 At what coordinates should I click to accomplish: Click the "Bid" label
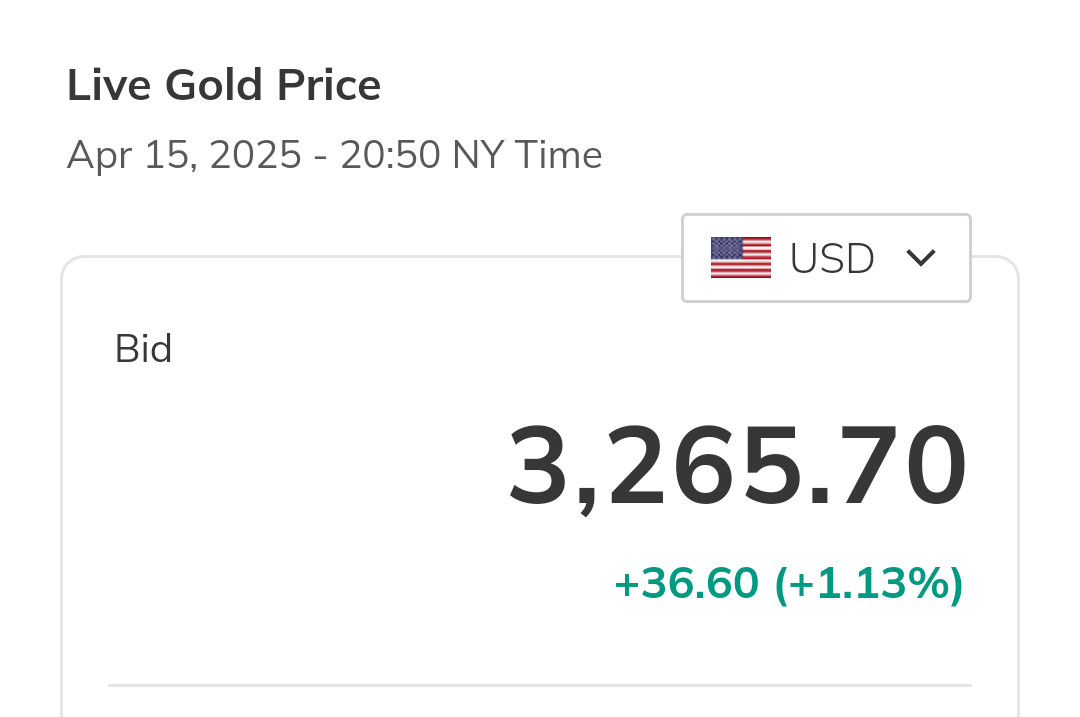click(x=144, y=349)
